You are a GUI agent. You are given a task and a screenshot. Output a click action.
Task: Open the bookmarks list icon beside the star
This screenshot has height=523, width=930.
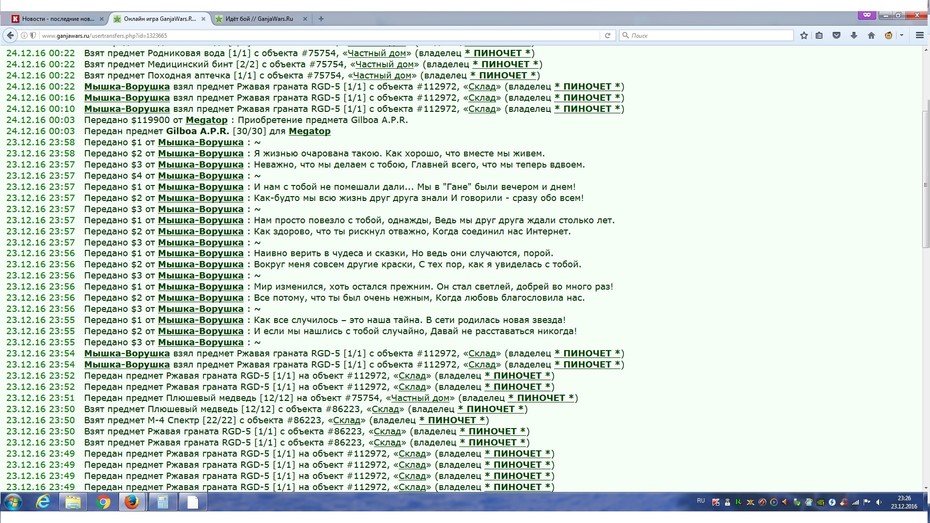[x=819, y=36]
